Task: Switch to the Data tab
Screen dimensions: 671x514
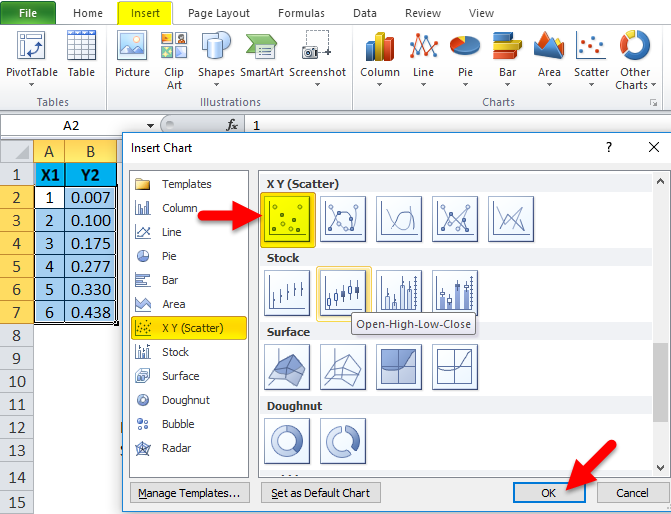Action: [x=365, y=13]
